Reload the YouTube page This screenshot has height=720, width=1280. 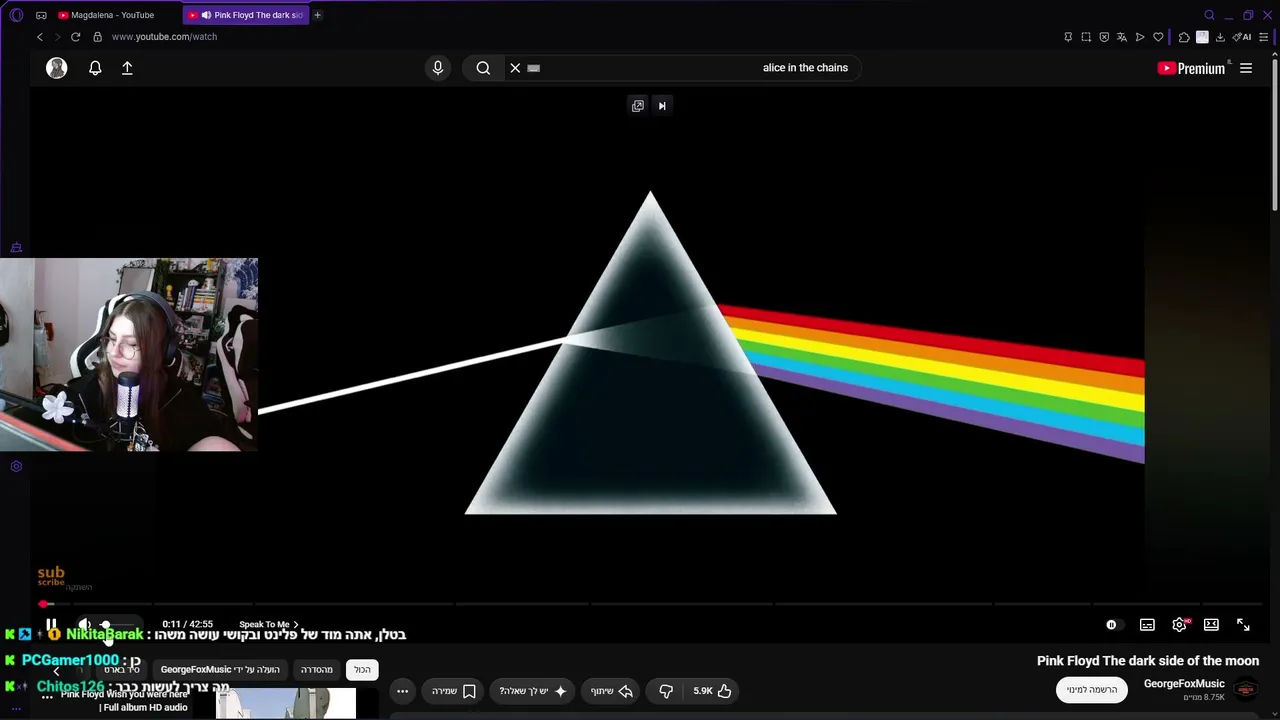click(x=75, y=37)
